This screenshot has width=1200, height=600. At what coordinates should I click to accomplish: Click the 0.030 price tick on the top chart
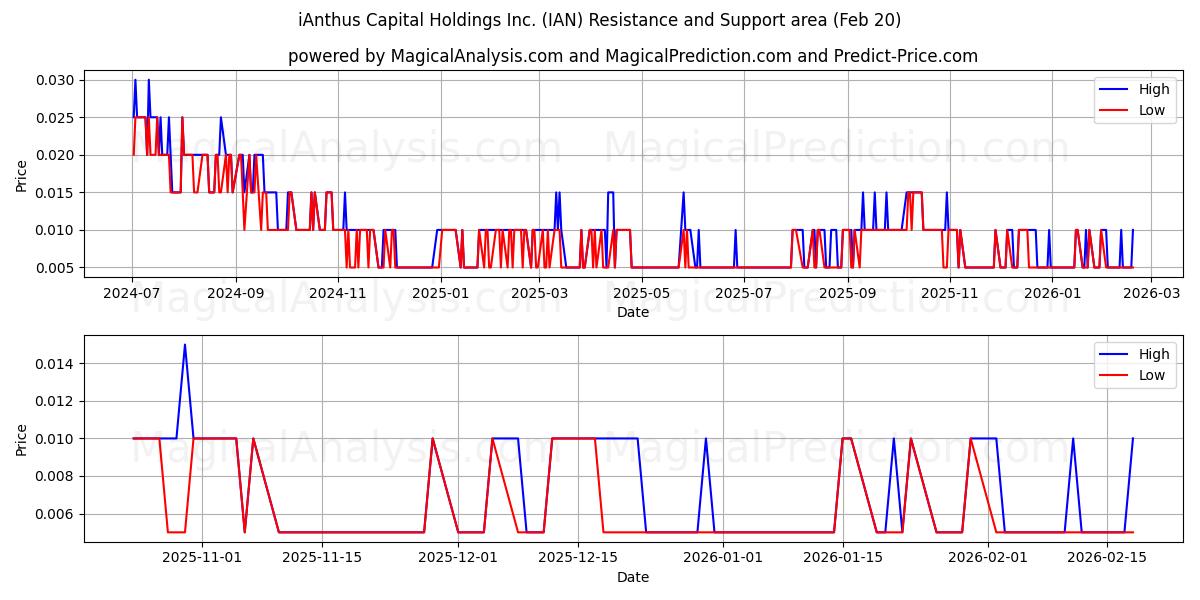tap(57, 80)
